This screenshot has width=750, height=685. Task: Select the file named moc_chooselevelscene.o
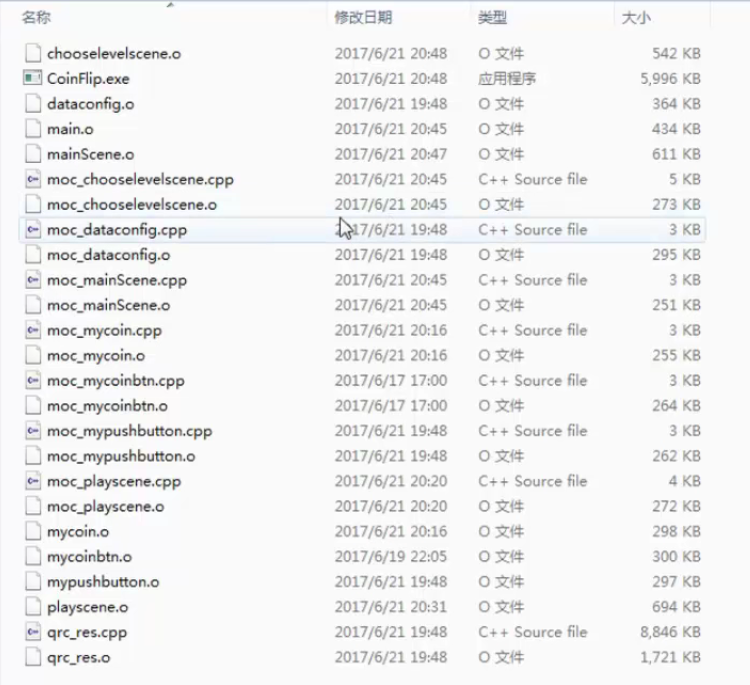coord(132,204)
